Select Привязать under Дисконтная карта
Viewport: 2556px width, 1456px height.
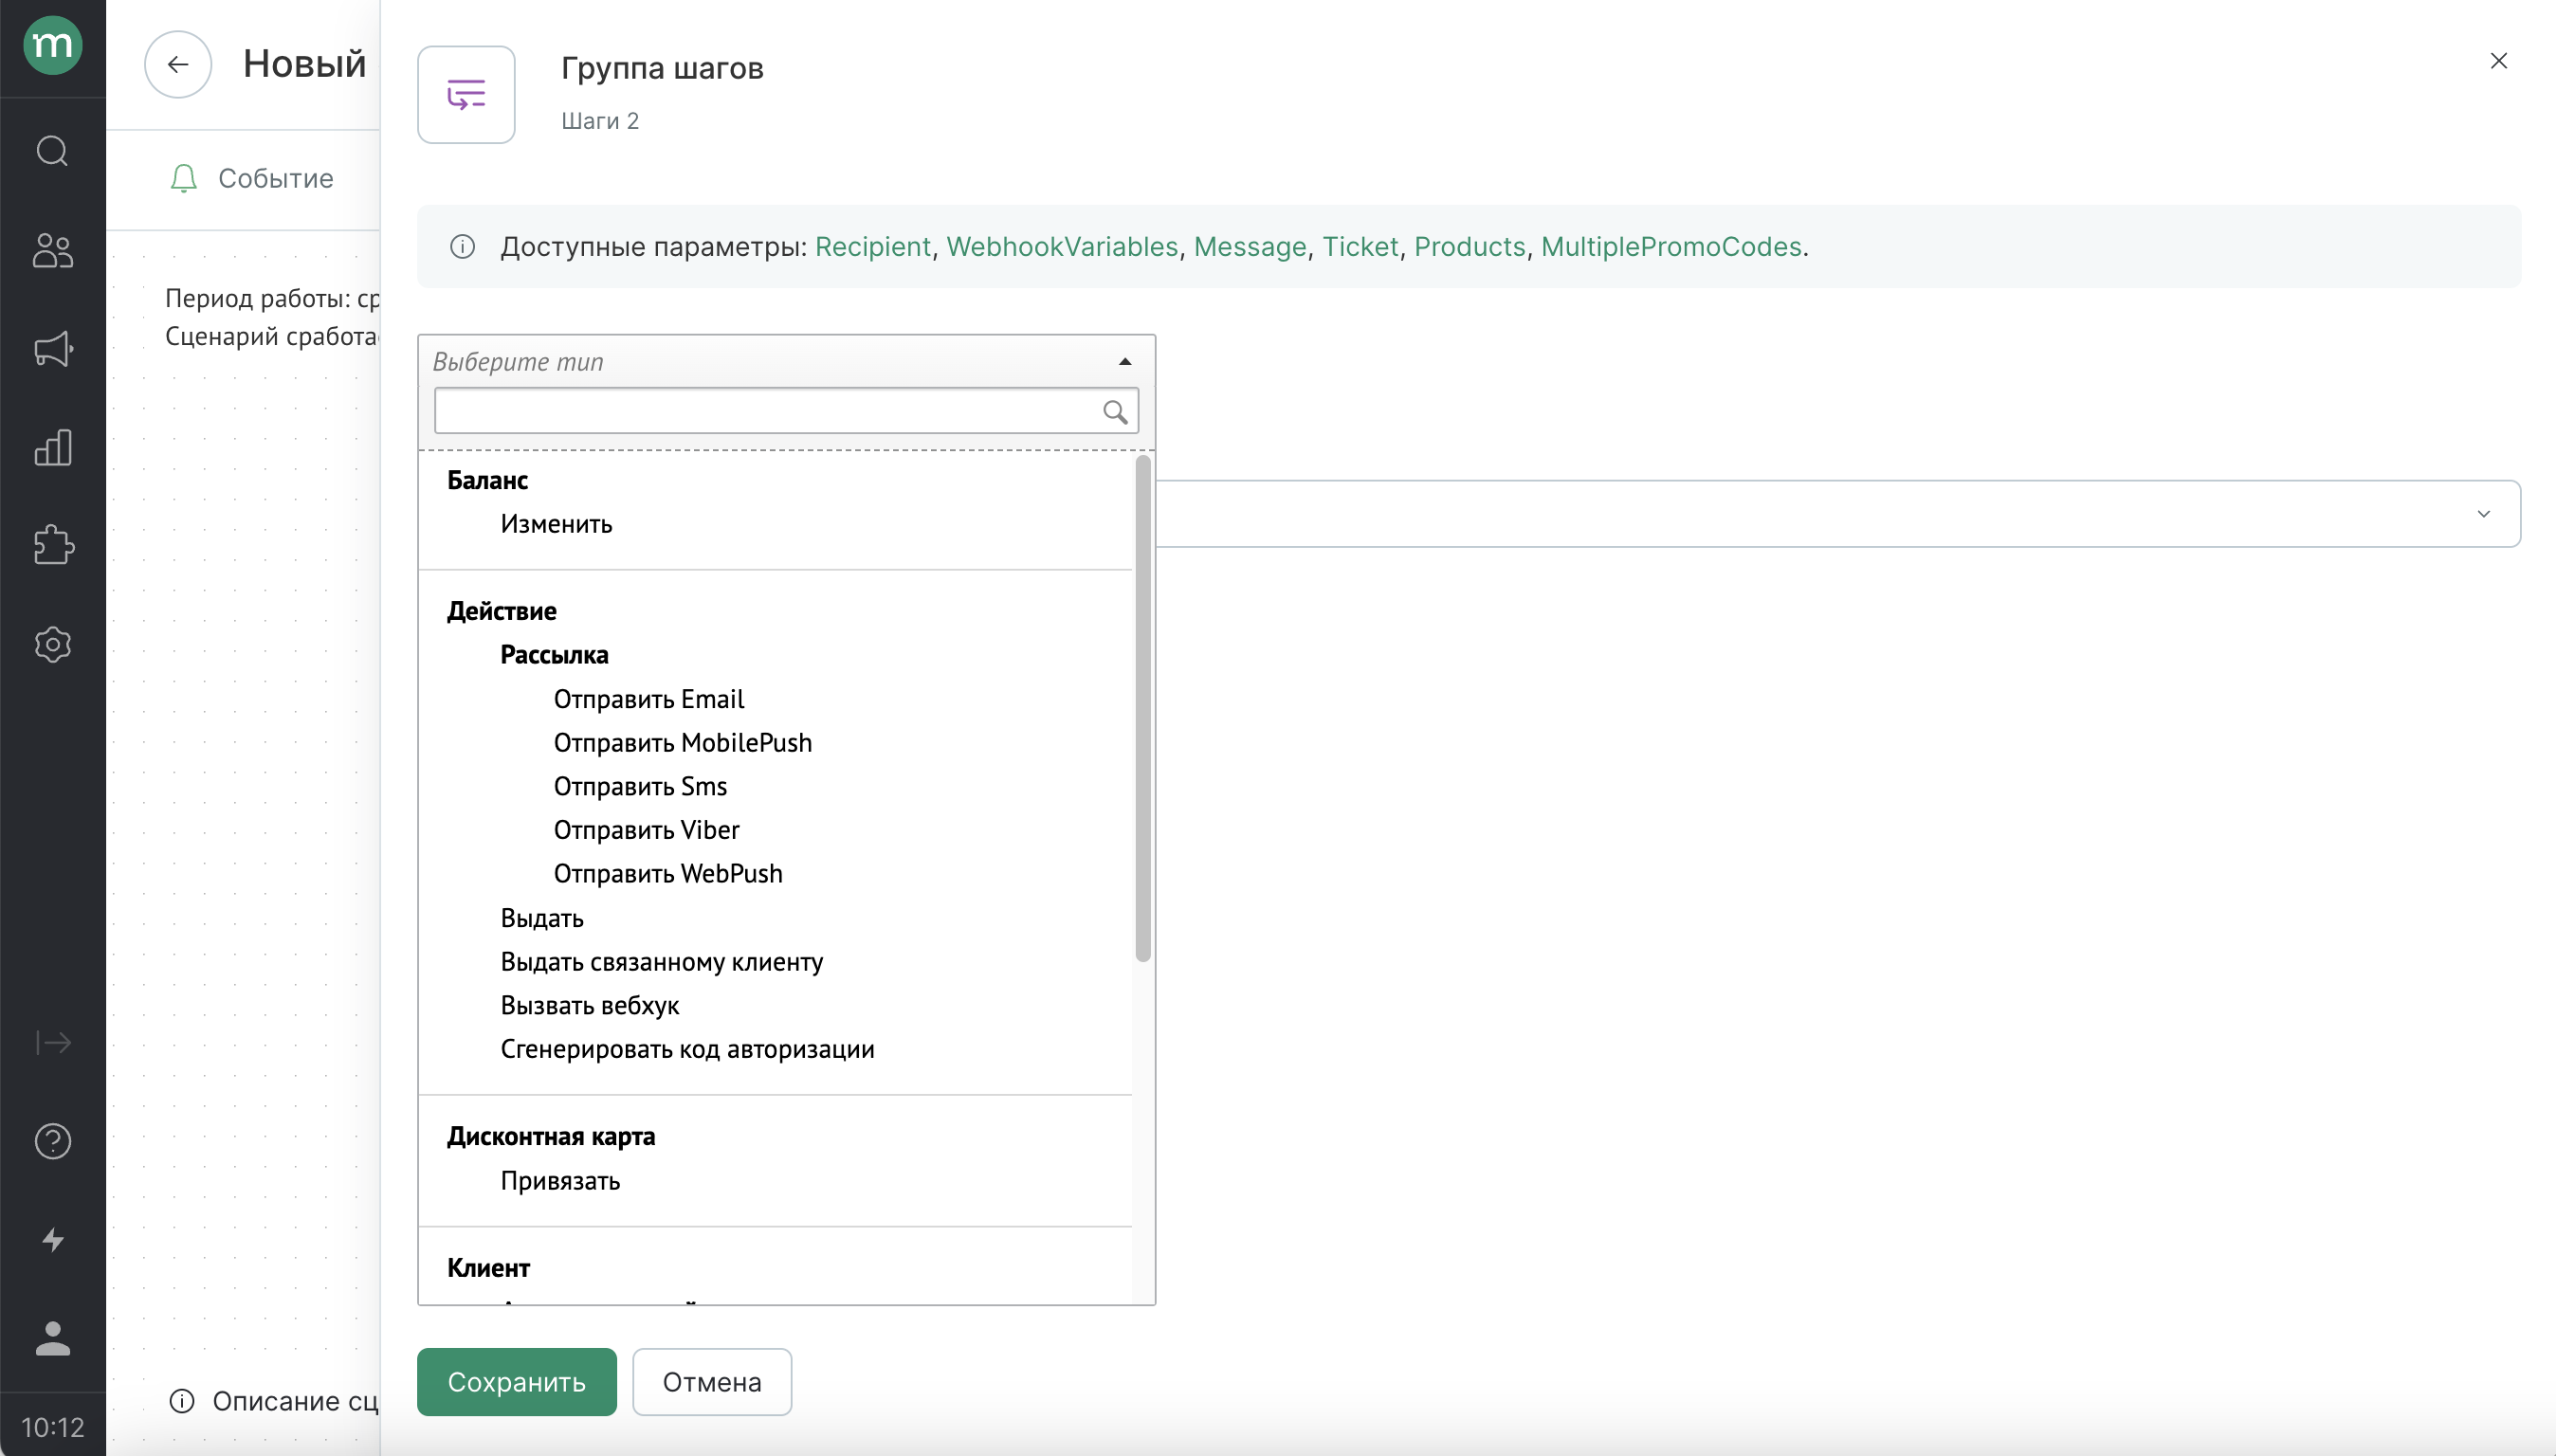tap(560, 1181)
